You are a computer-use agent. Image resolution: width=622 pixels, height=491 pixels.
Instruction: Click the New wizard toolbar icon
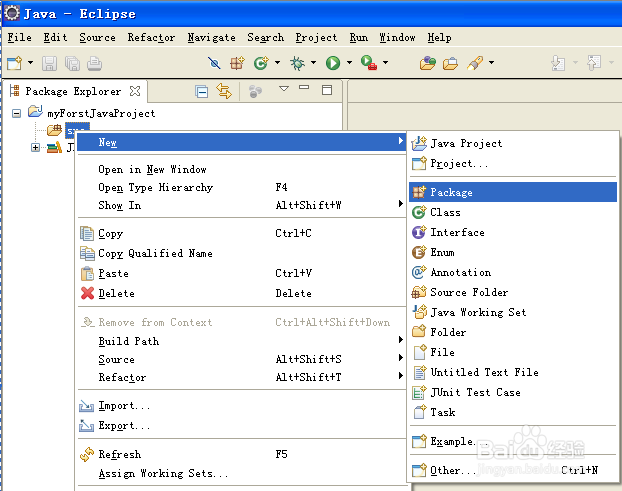15,63
